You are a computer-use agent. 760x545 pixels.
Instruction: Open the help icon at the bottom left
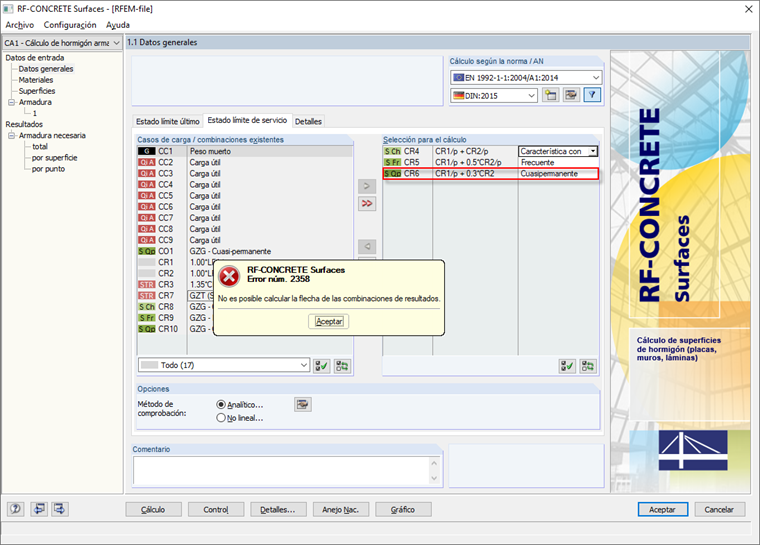(x=16, y=509)
